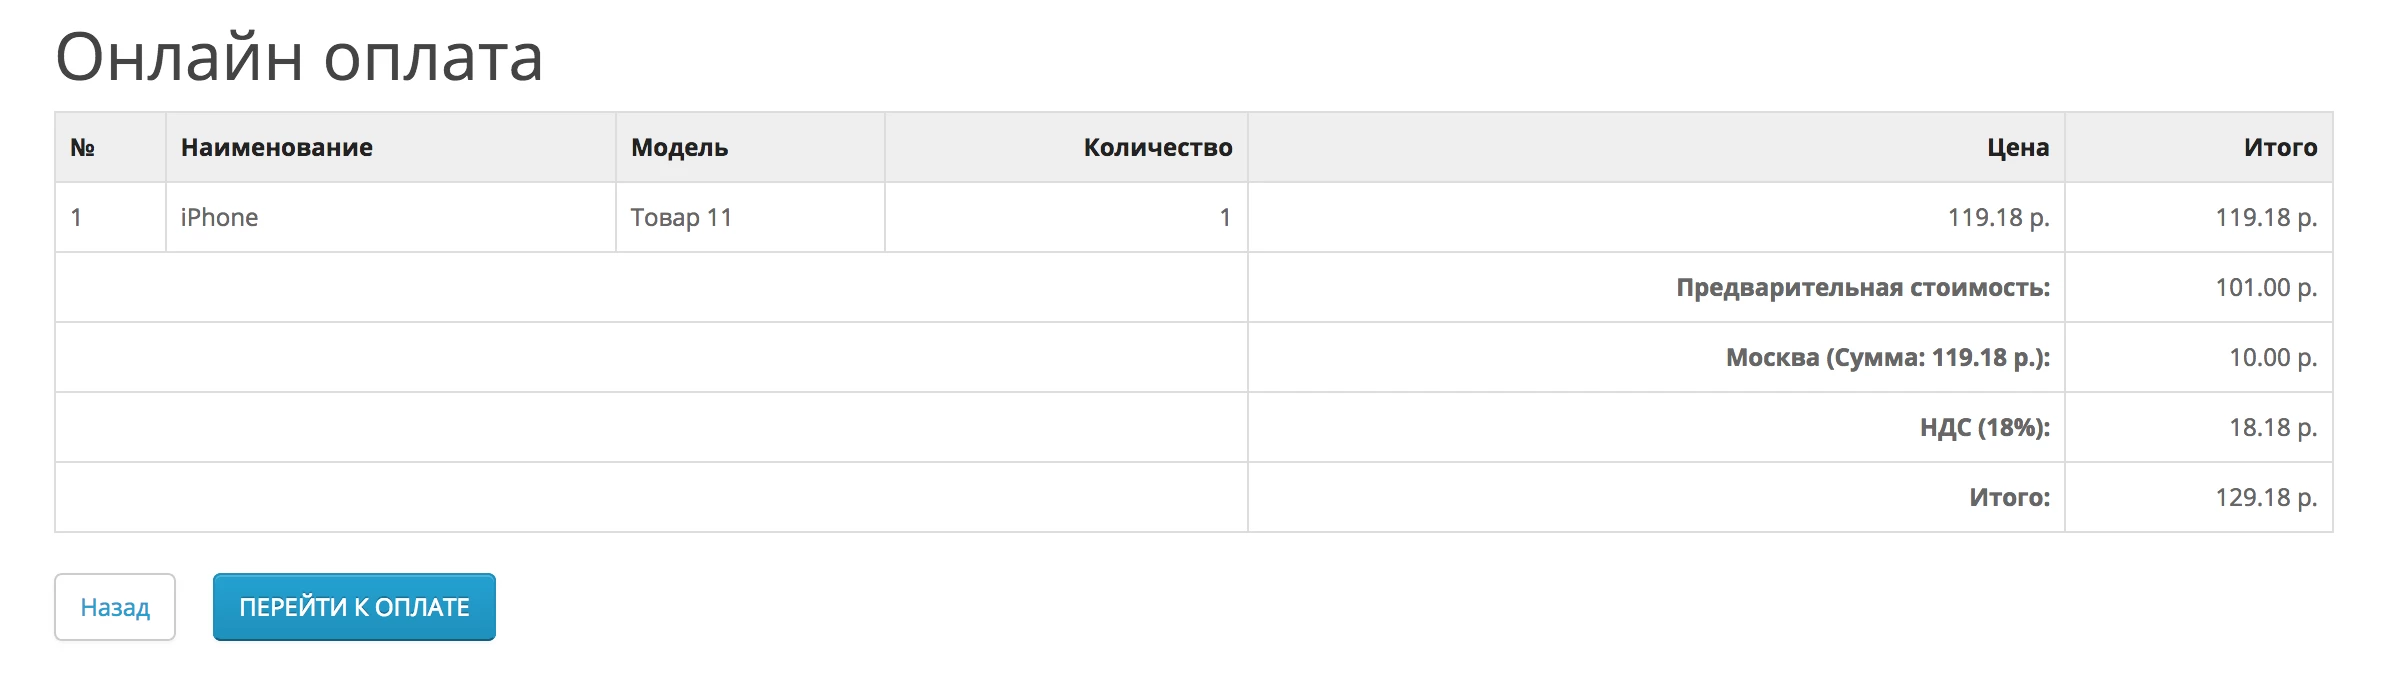Screen dimensions: 2408x698
Task: Click the Цена column header
Action: tap(2018, 147)
